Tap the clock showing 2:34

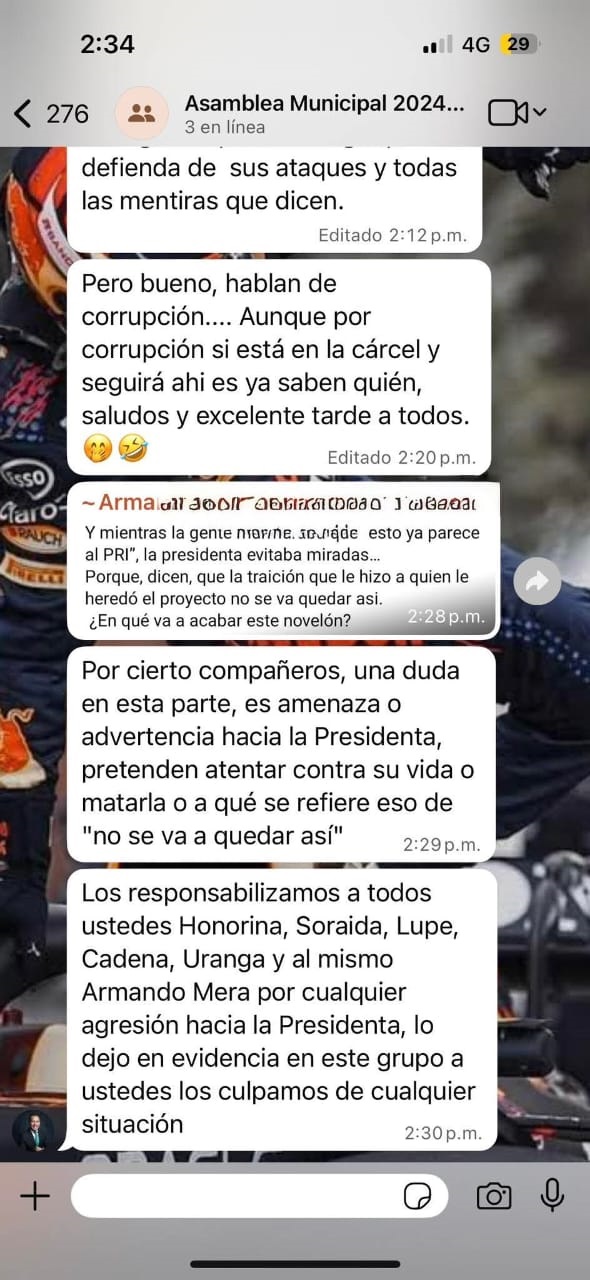click(x=107, y=44)
